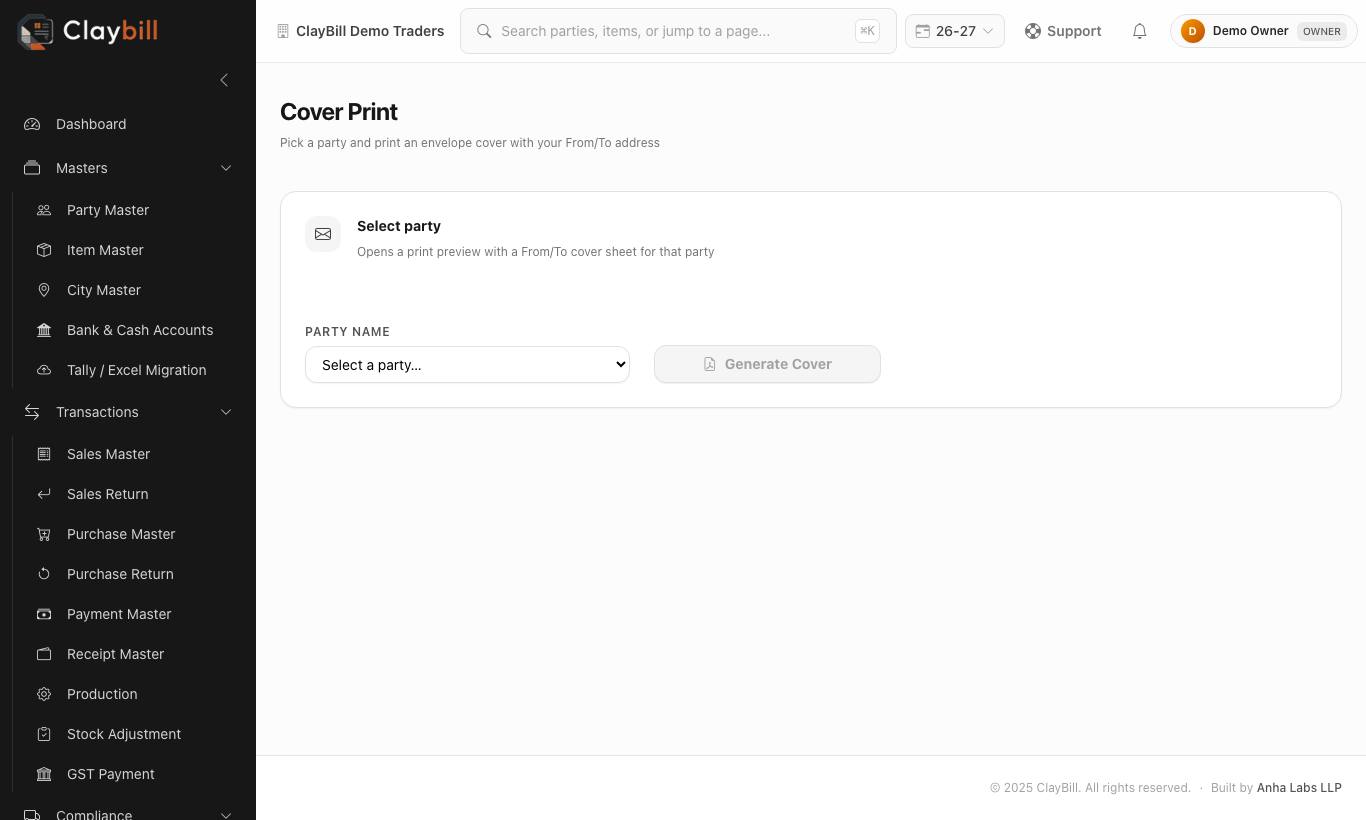
Task: Collapse the Masters section chevron
Action: pos(226,168)
